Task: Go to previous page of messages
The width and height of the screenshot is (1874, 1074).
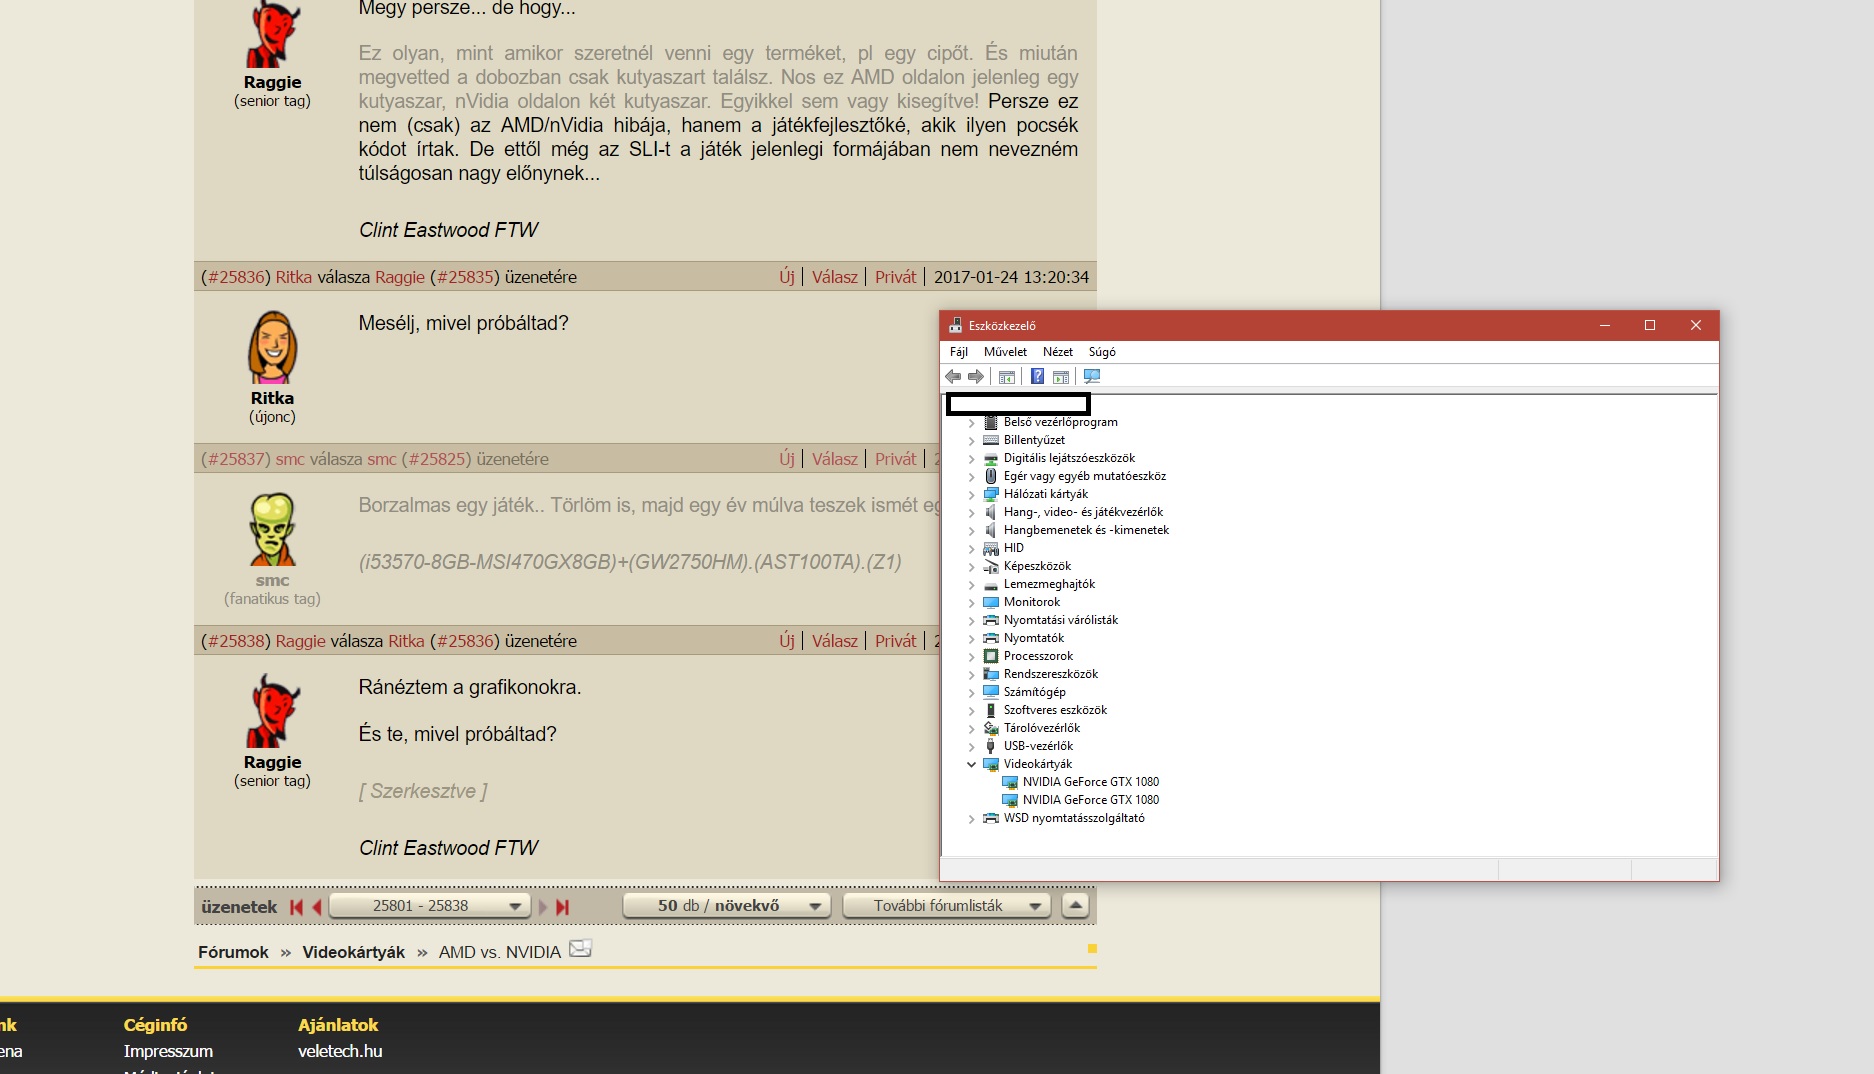Action: click(x=317, y=907)
